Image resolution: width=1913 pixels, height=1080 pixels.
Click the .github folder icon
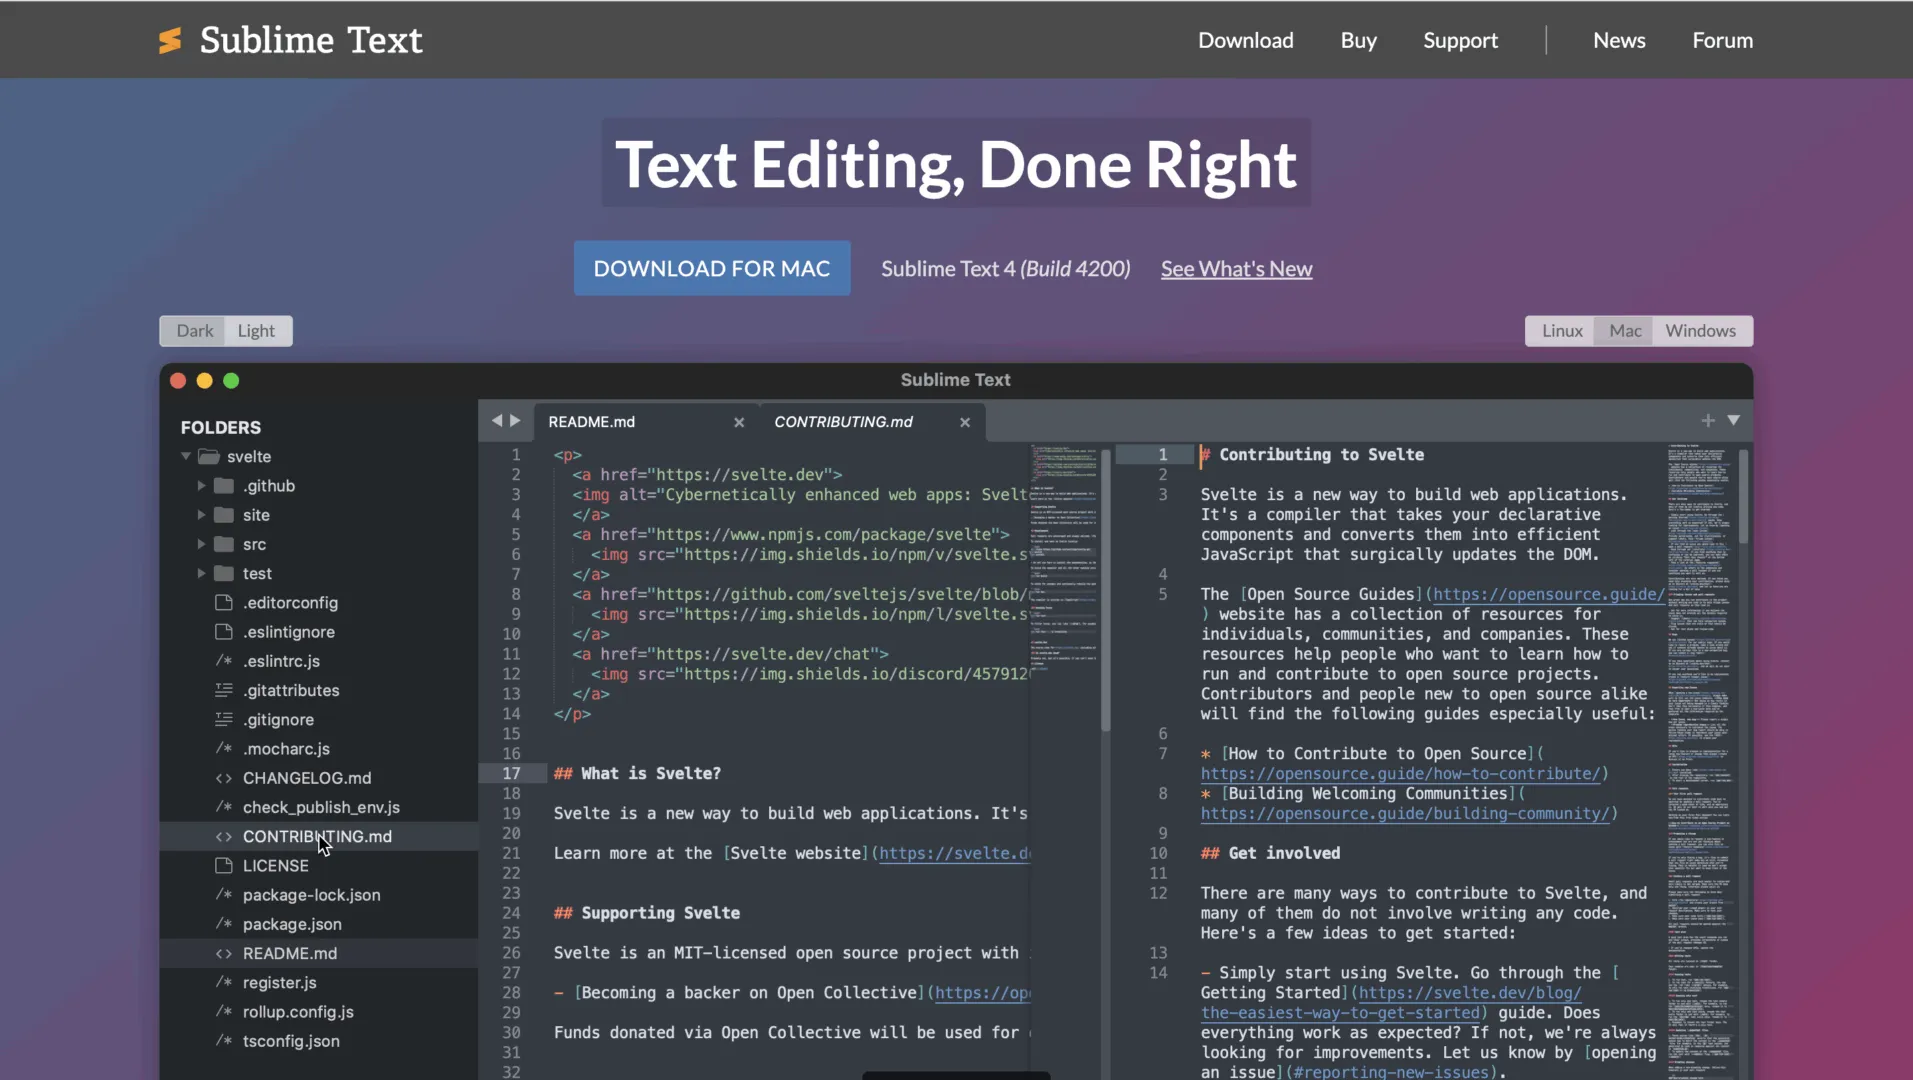pyautogui.click(x=224, y=486)
